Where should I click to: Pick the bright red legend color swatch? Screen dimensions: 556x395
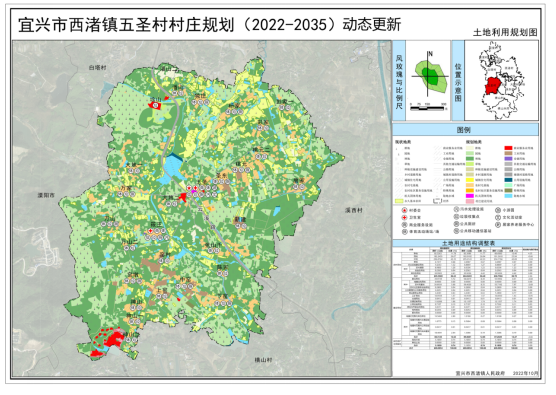[509, 148]
